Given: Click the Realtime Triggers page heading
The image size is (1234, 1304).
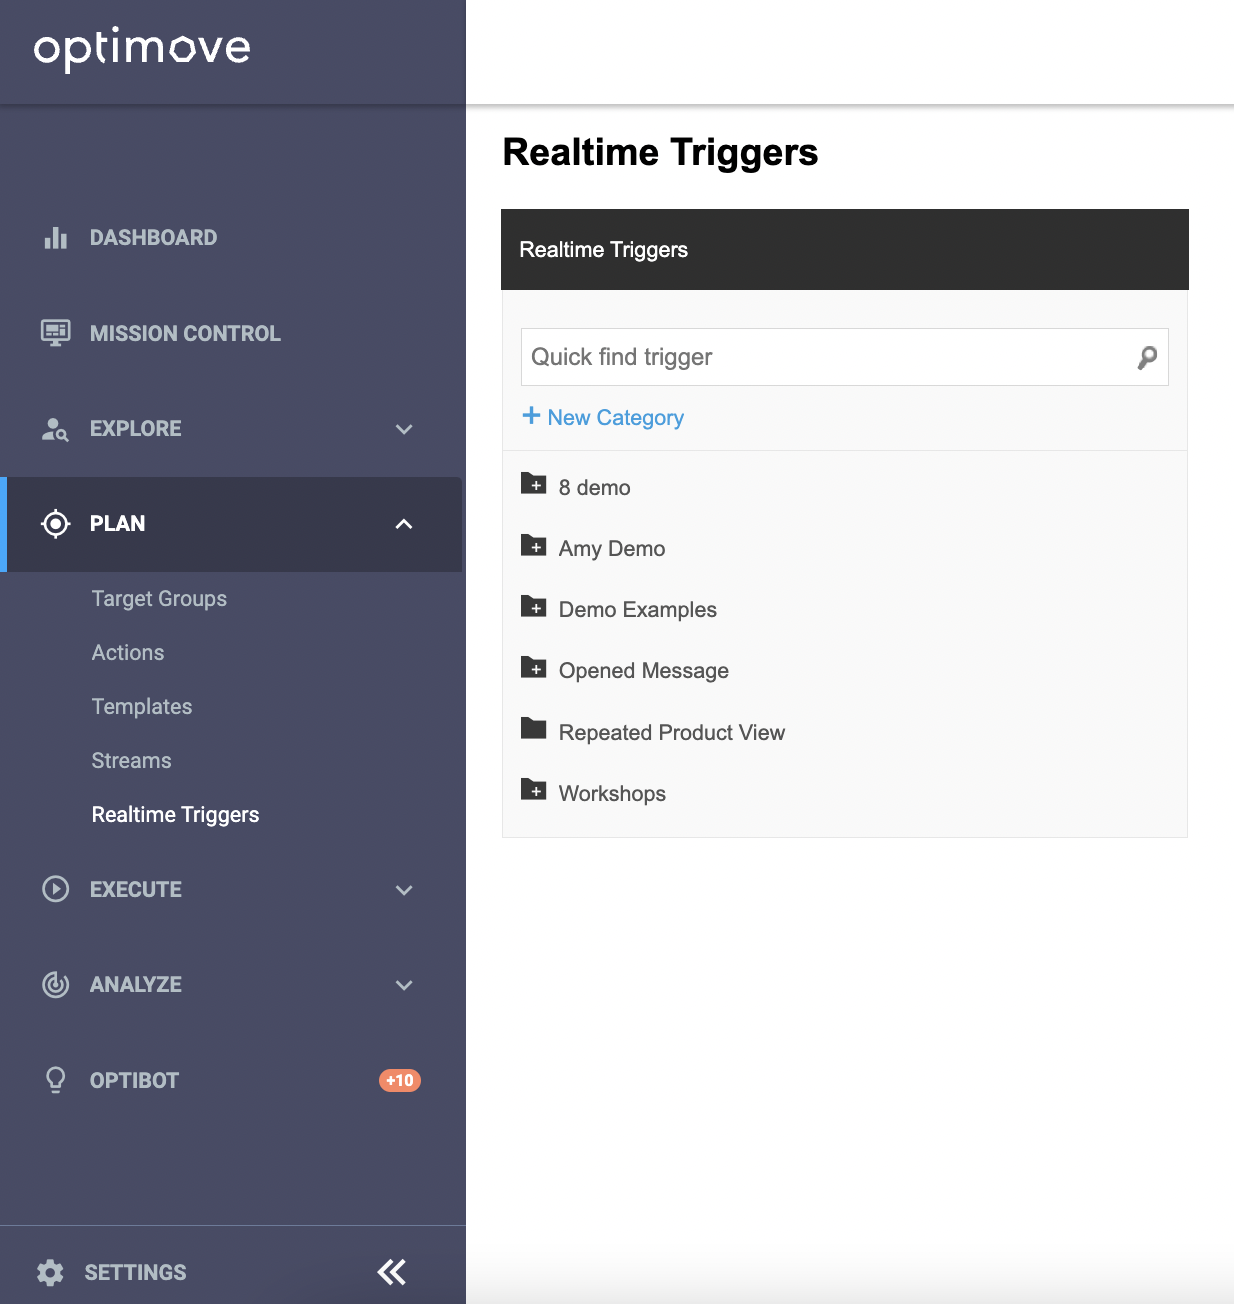Looking at the screenshot, I should pyautogui.click(x=660, y=153).
